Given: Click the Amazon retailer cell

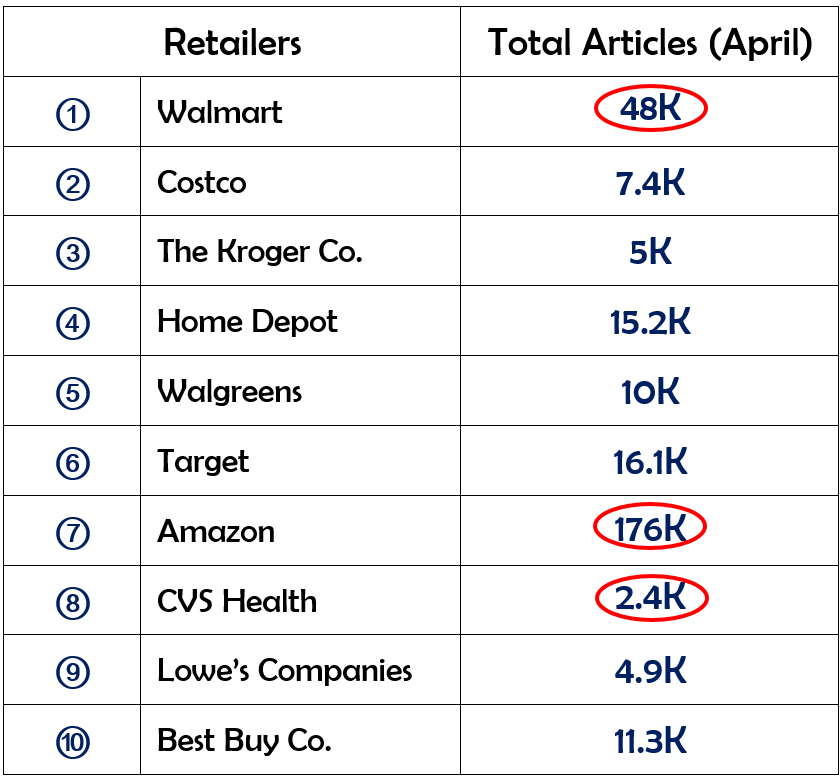Looking at the screenshot, I should 216,531.
